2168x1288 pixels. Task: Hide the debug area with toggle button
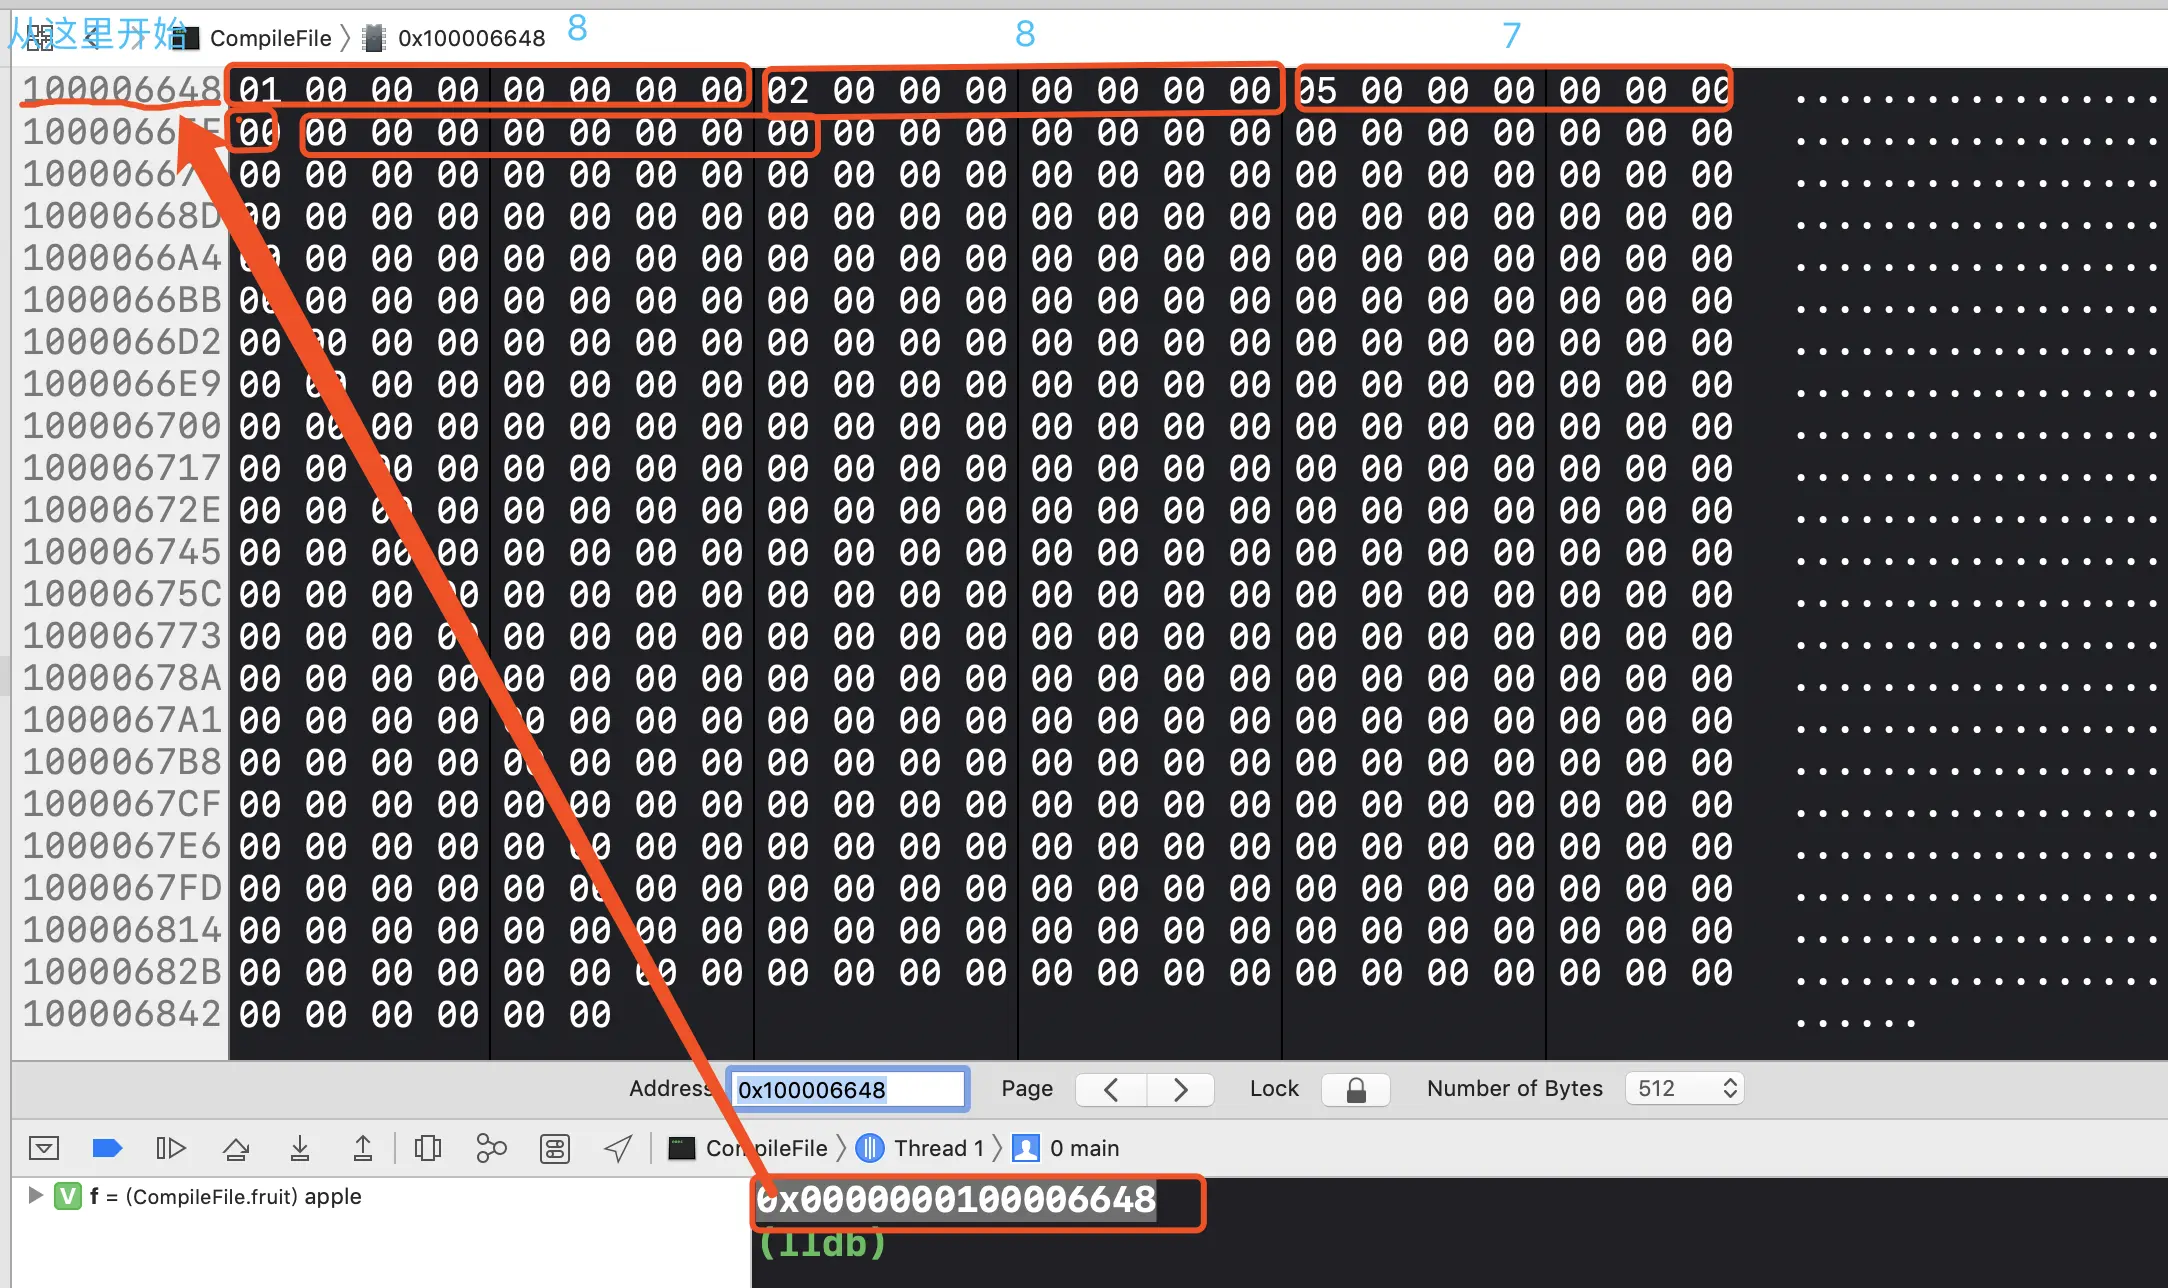tap(44, 1148)
